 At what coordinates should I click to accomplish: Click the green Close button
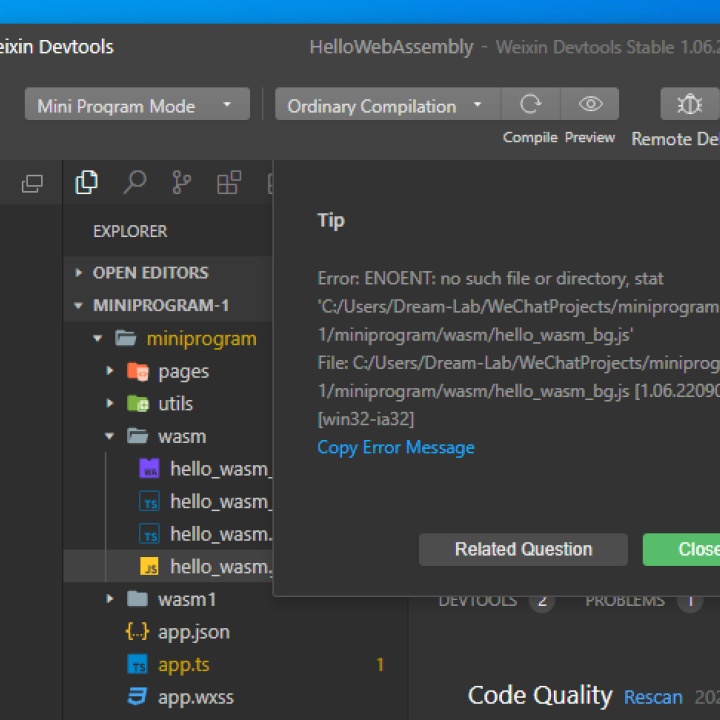point(681,549)
